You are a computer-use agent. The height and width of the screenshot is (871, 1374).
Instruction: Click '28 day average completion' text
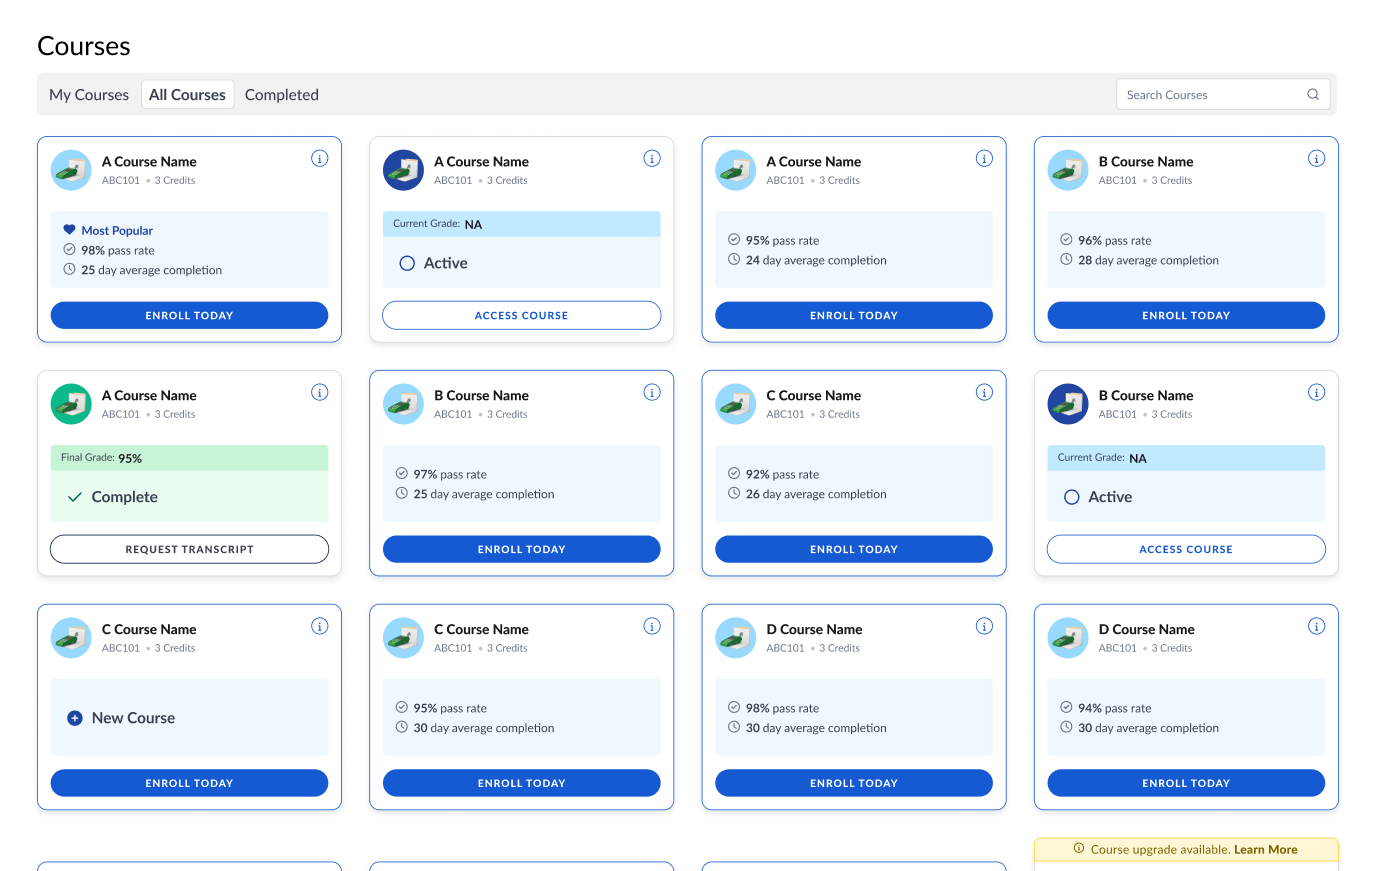tap(1148, 260)
